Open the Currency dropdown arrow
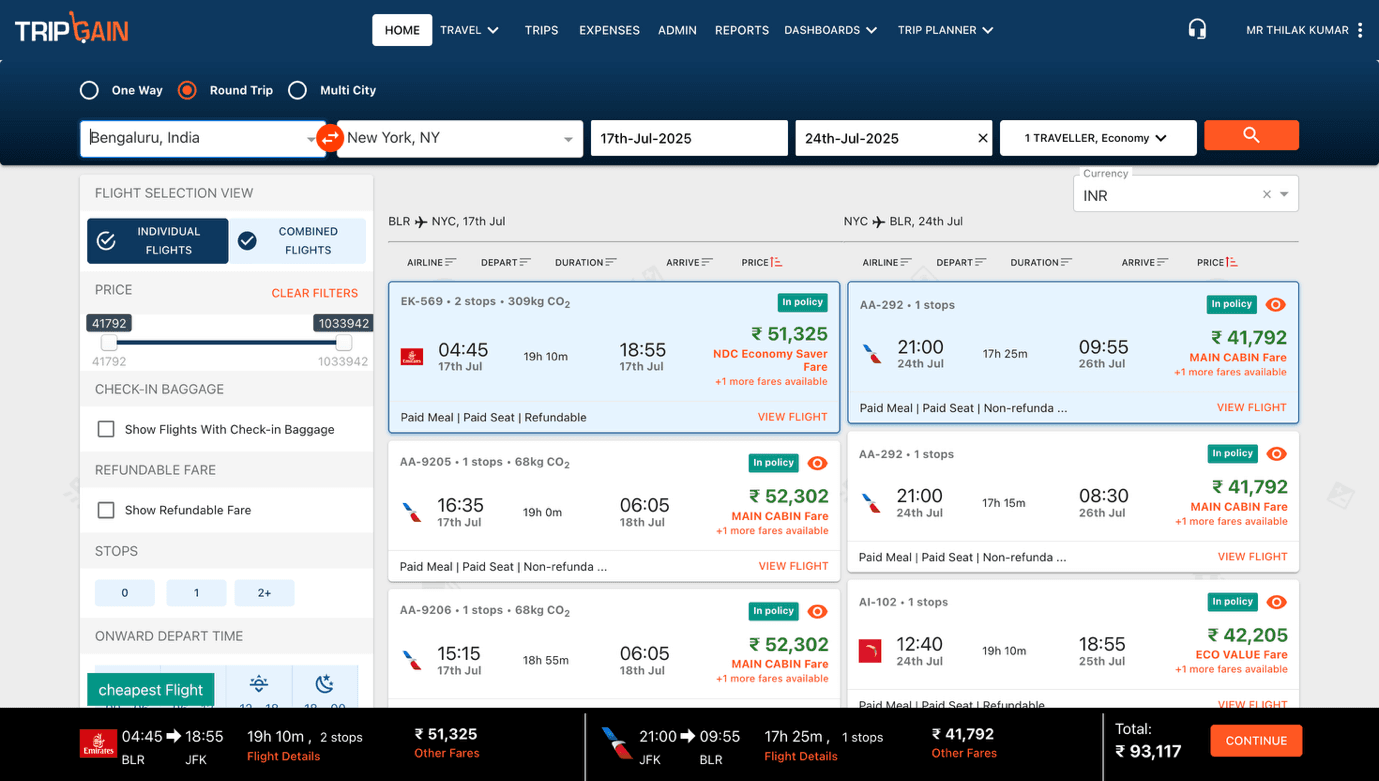 click(1285, 195)
